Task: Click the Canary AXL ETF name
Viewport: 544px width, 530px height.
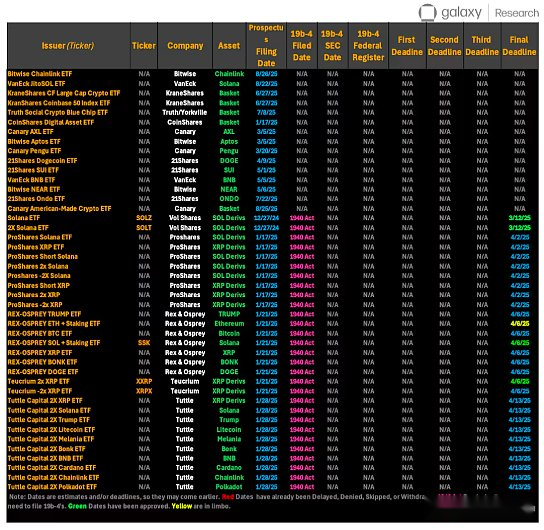Action: [31, 132]
